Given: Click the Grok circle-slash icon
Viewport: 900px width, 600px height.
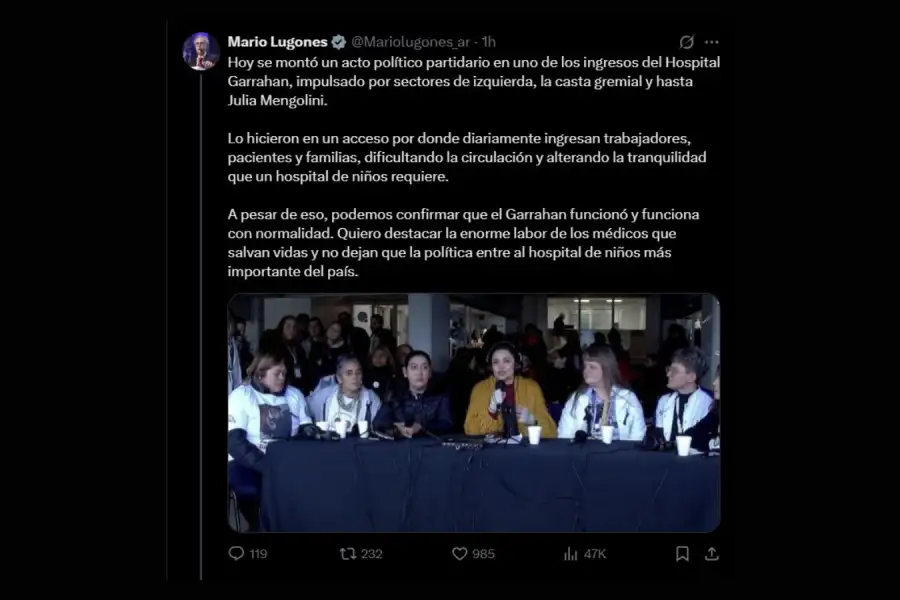Looking at the screenshot, I should pos(686,42).
